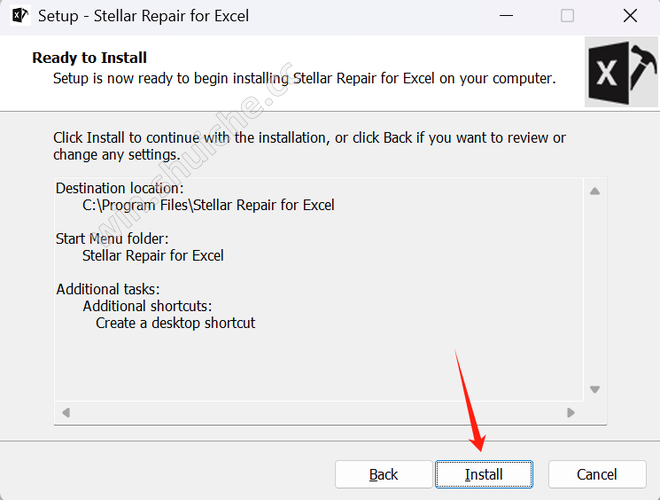Screen dimensions: 660x500
Task: Click the 'Start Menu folder:' label
Action: click(x=112, y=239)
